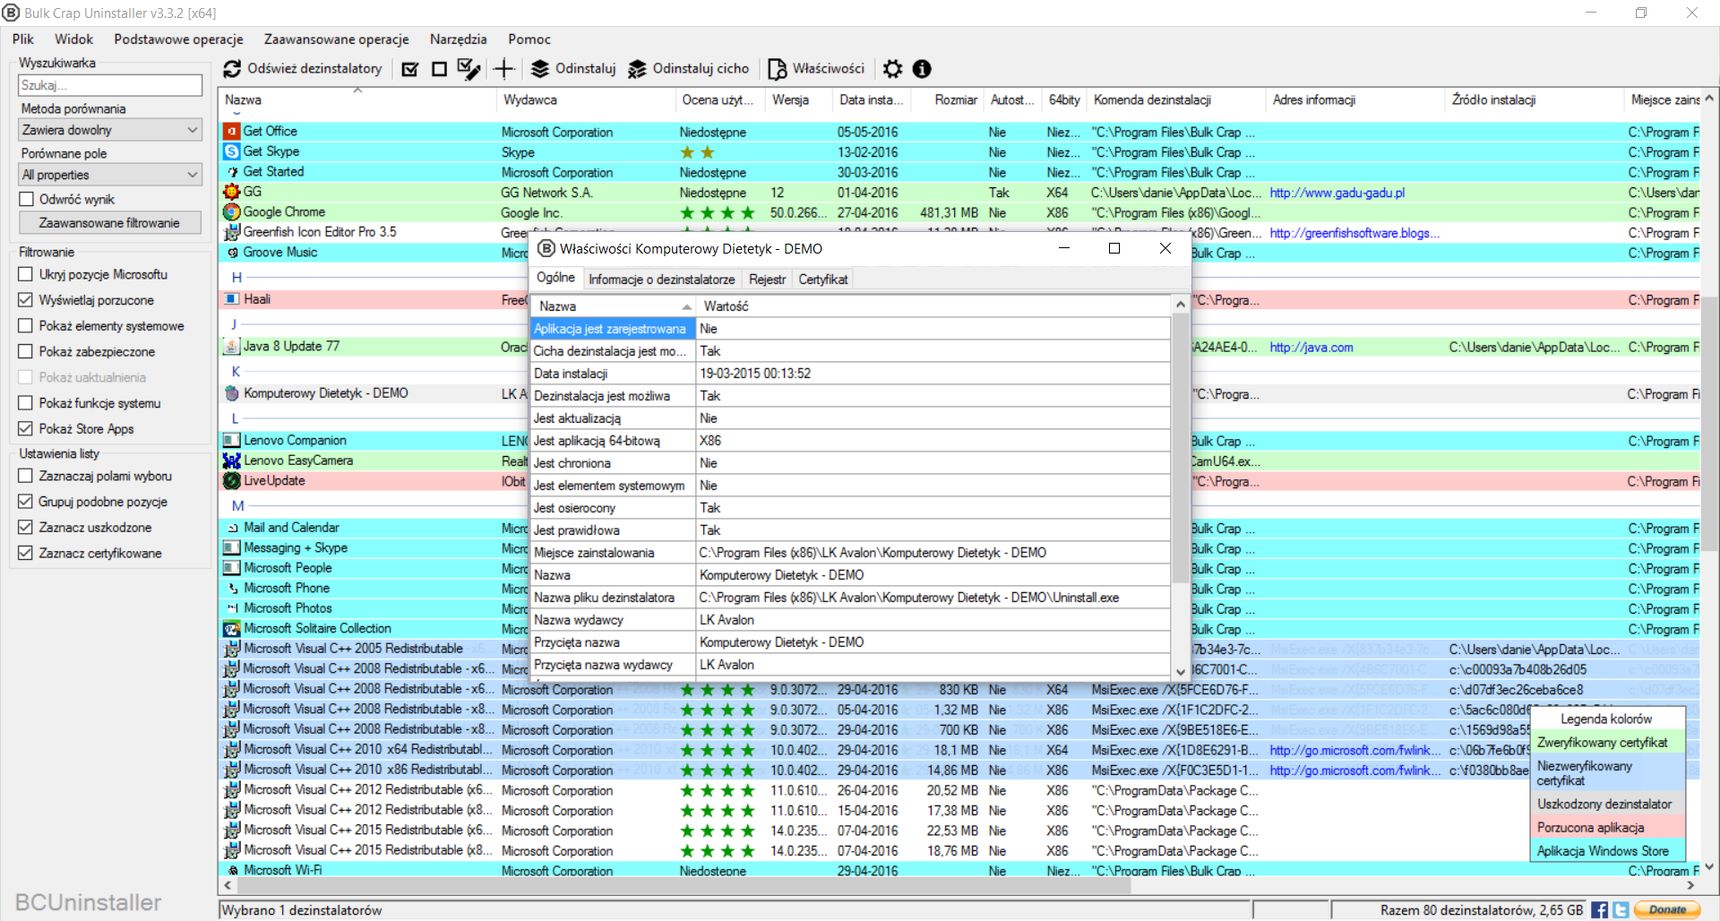1720x921 pixels.
Task: Click the Get Skype app icon
Action: (232, 151)
